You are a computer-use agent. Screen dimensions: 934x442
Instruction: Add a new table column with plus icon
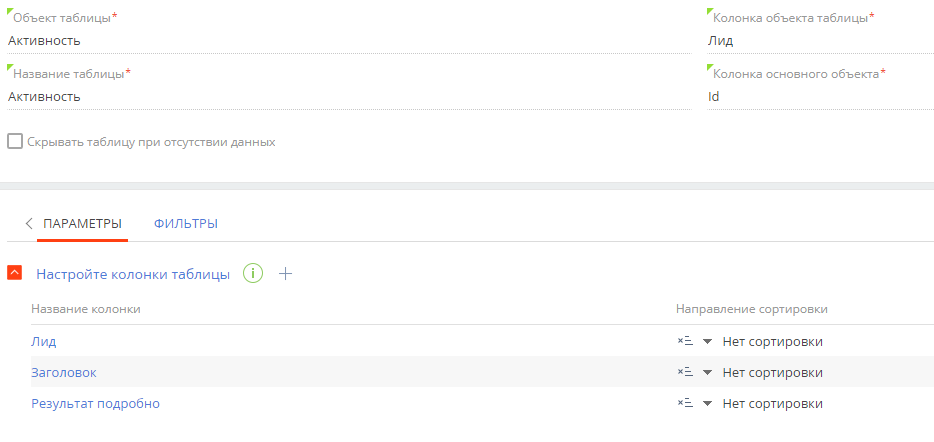[x=286, y=274]
